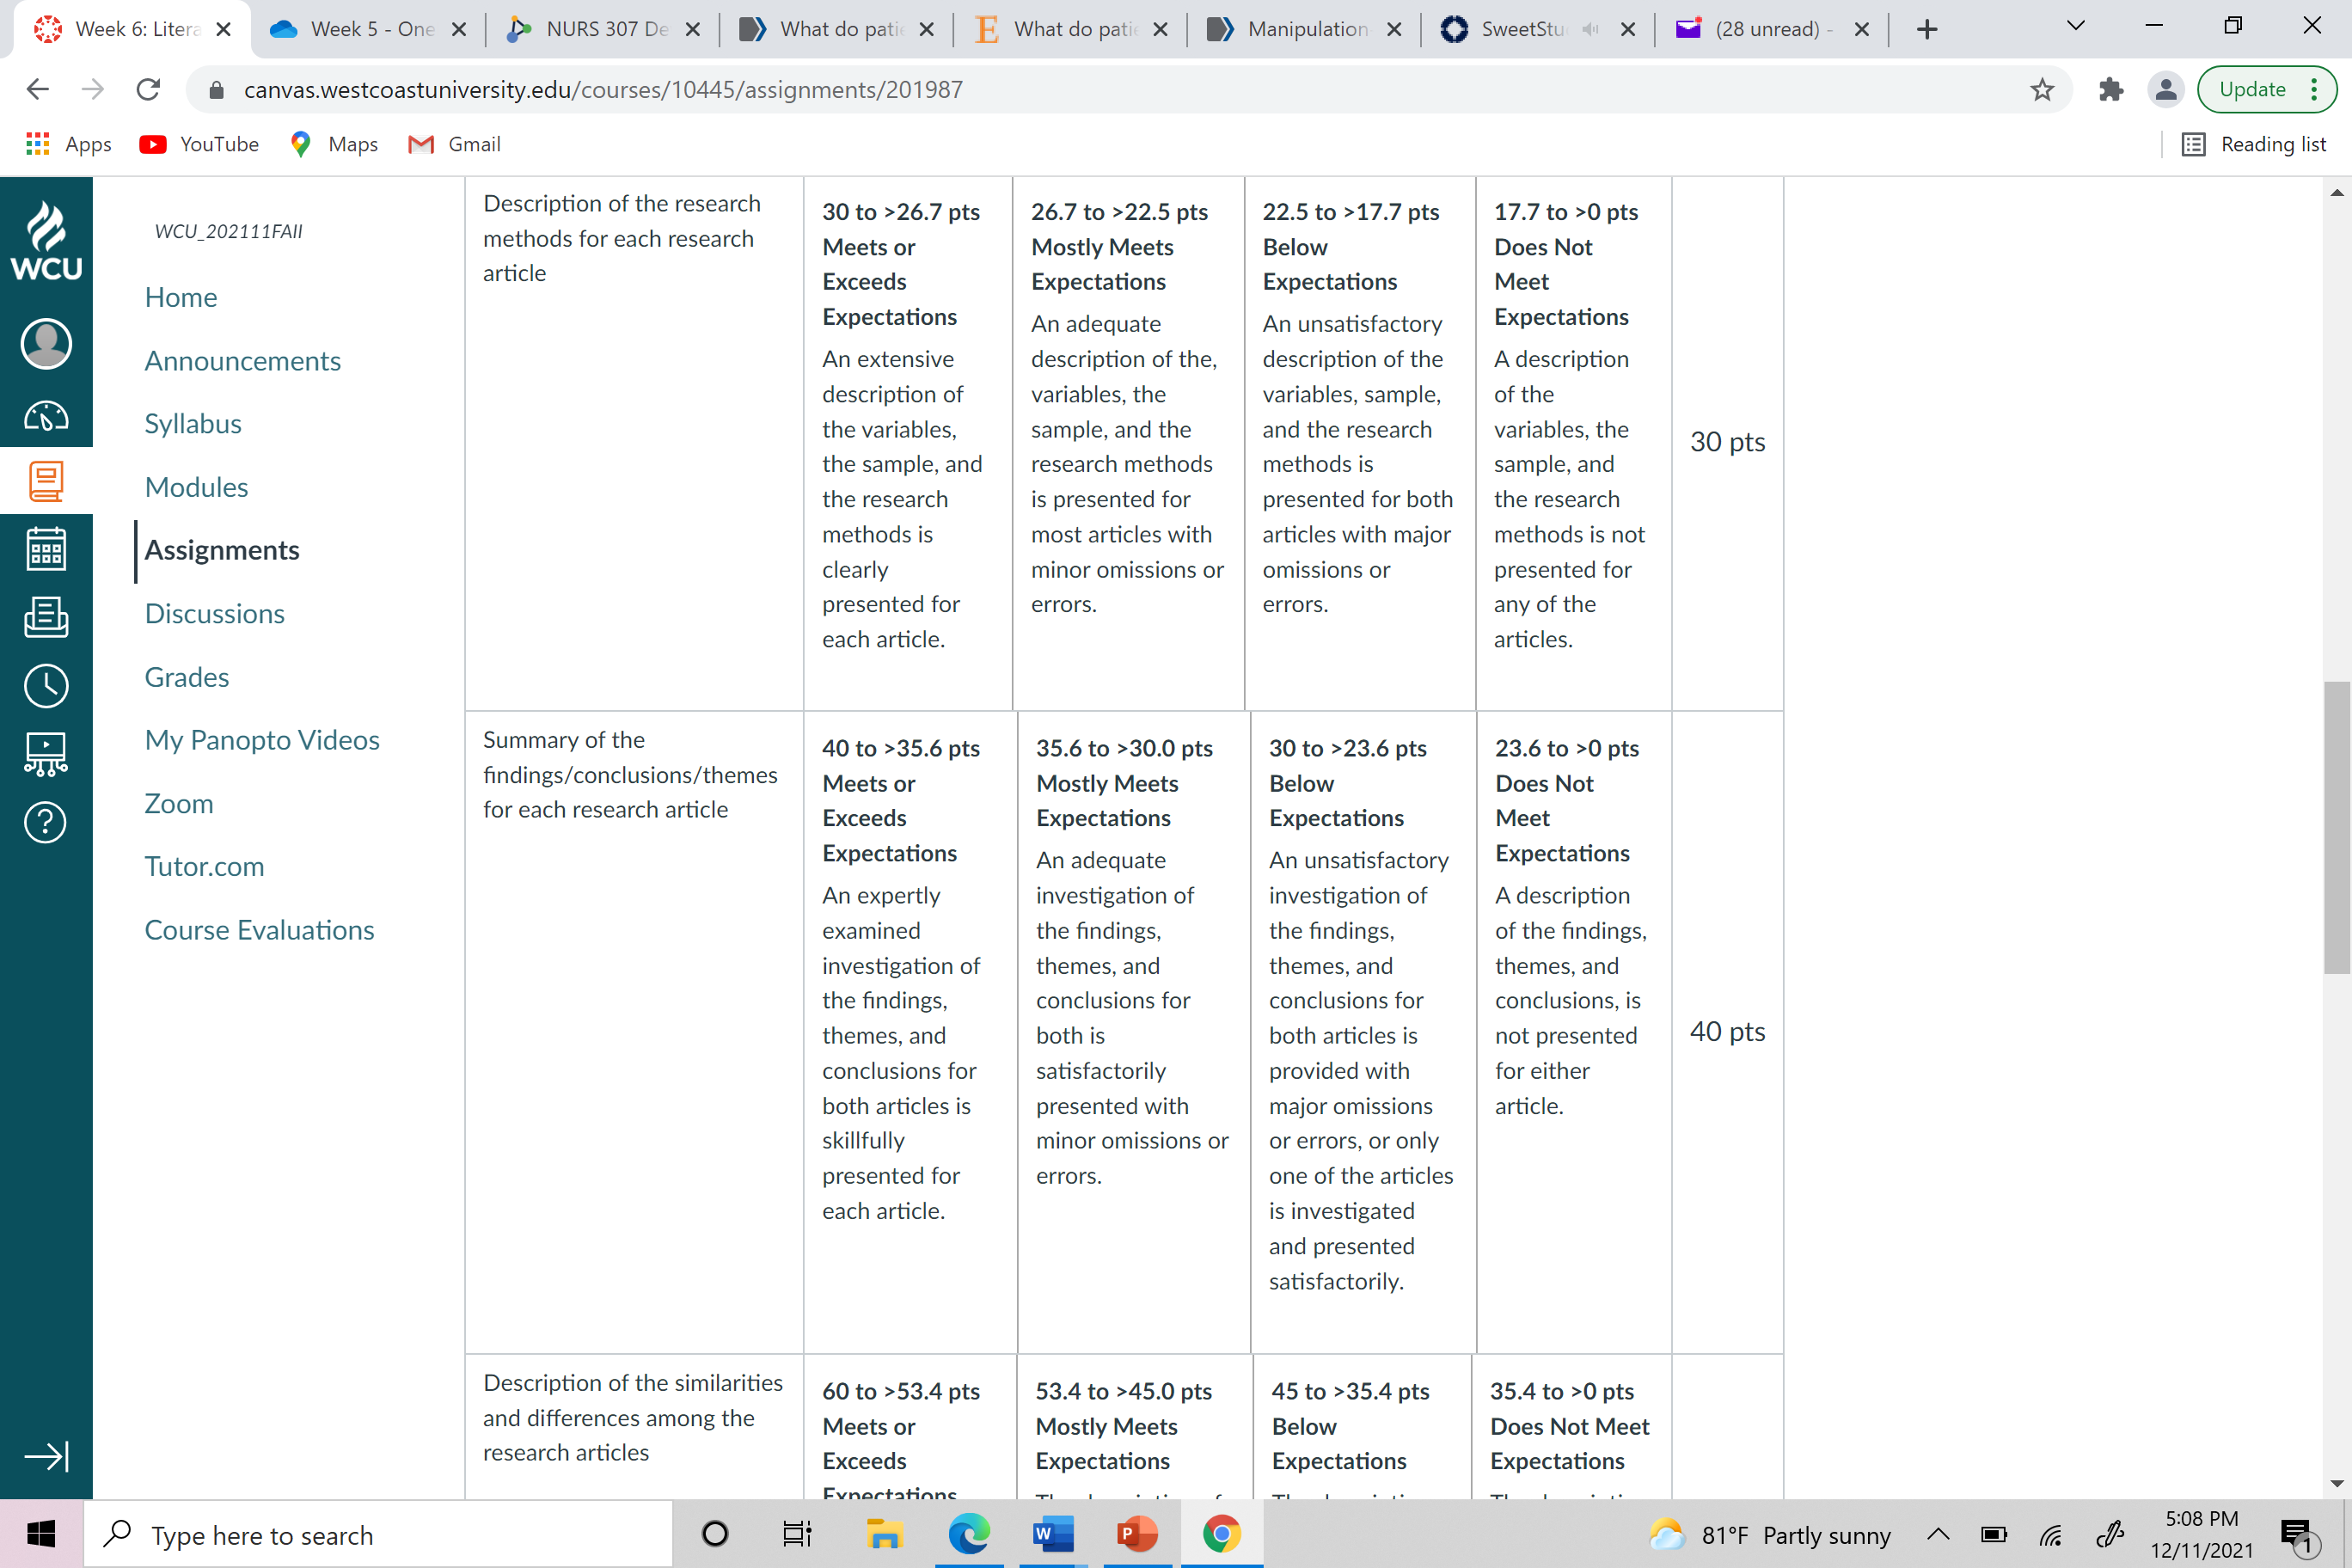Open the Chrome profile avatar
This screenshot has height=1568, width=2352.
[2166, 90]
